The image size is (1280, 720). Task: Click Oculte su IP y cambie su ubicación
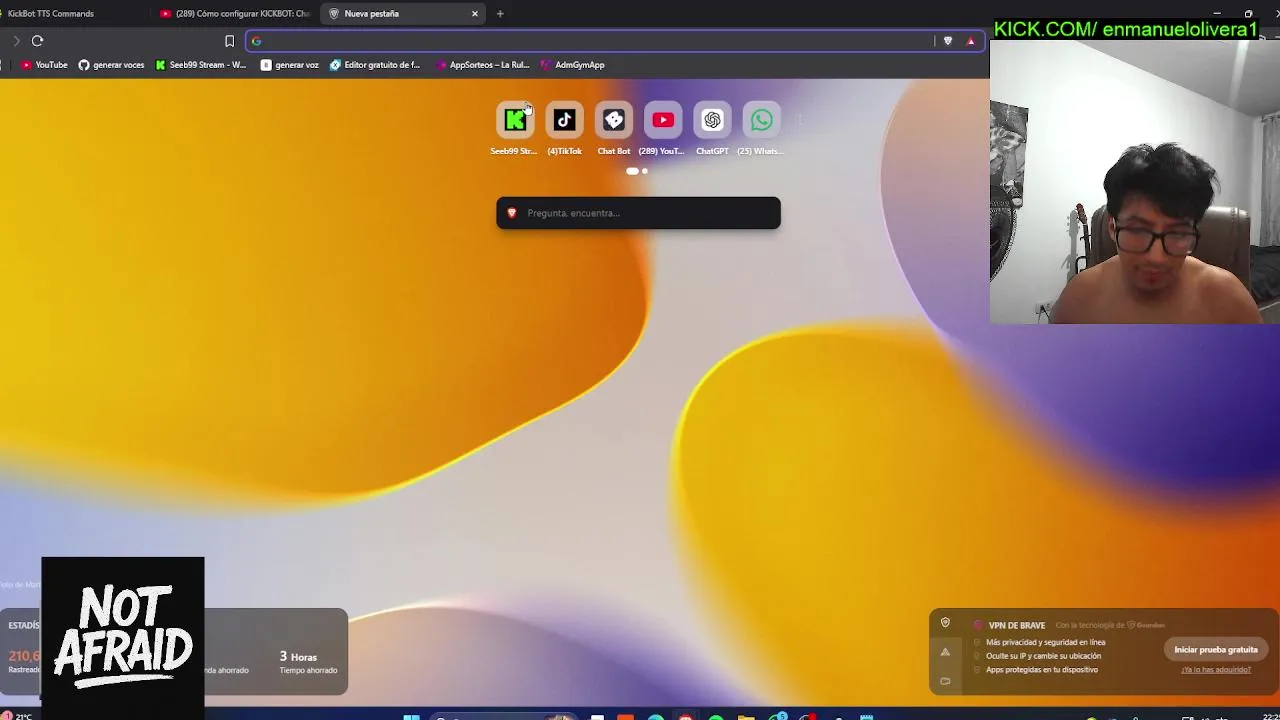tap(1043, 656)
